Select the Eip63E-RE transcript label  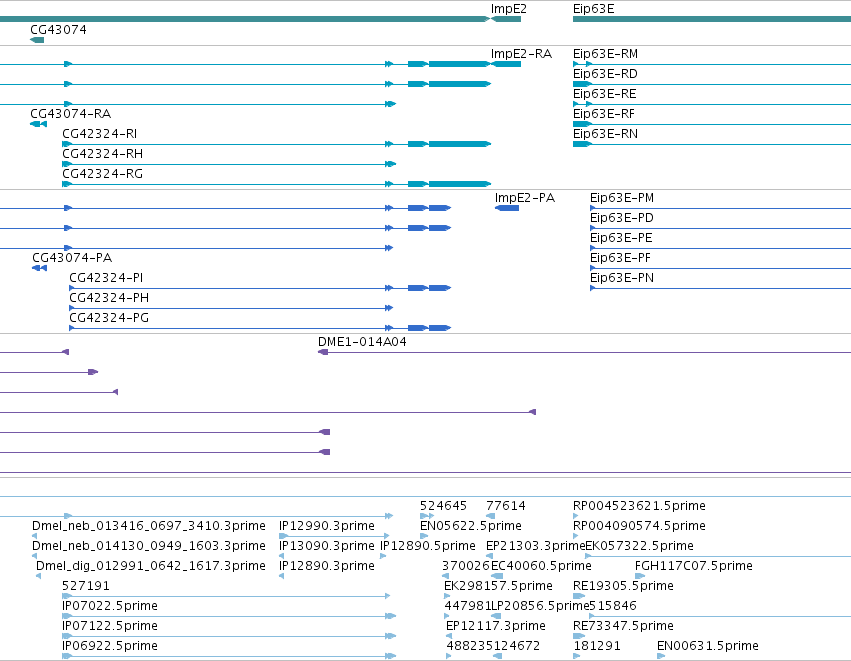coord(605,94)
